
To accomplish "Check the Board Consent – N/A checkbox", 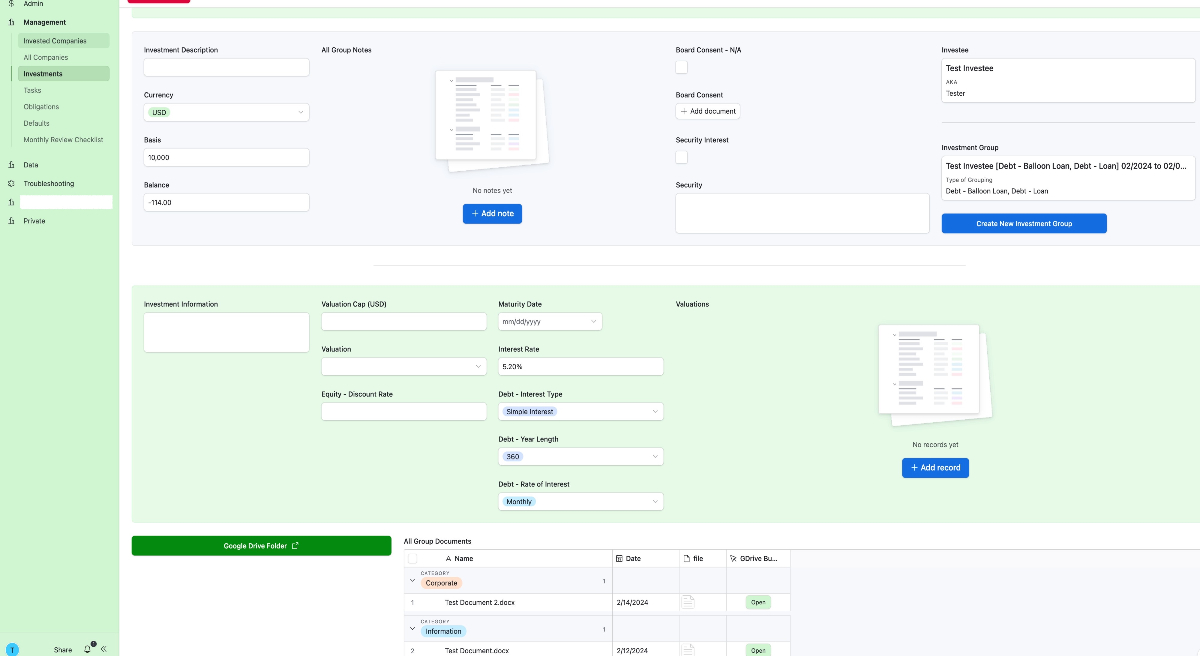I will point(681,66).
